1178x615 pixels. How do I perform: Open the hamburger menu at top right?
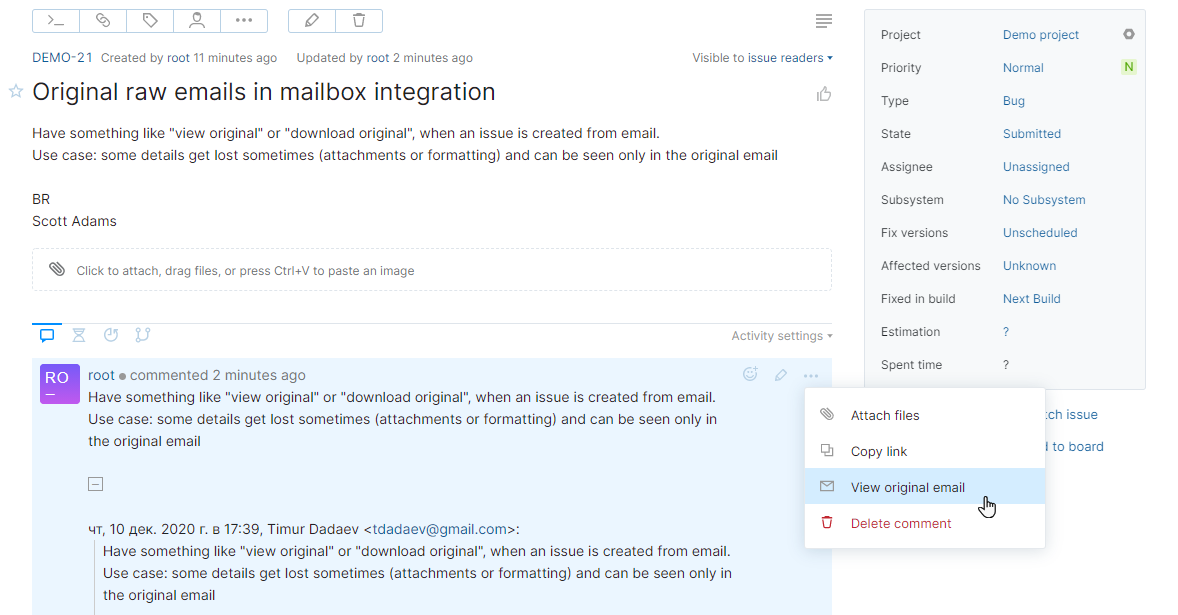(x=822, y=20)
